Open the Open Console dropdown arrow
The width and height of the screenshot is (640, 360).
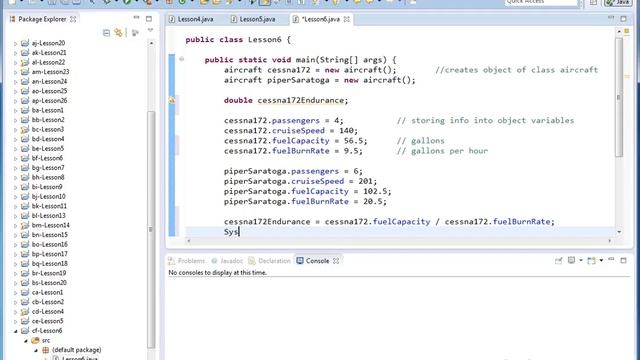(601, 260)
